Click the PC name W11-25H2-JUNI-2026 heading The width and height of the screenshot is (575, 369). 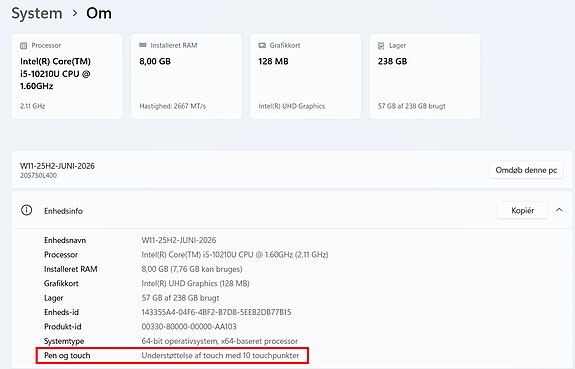click(x=57, y=166)
